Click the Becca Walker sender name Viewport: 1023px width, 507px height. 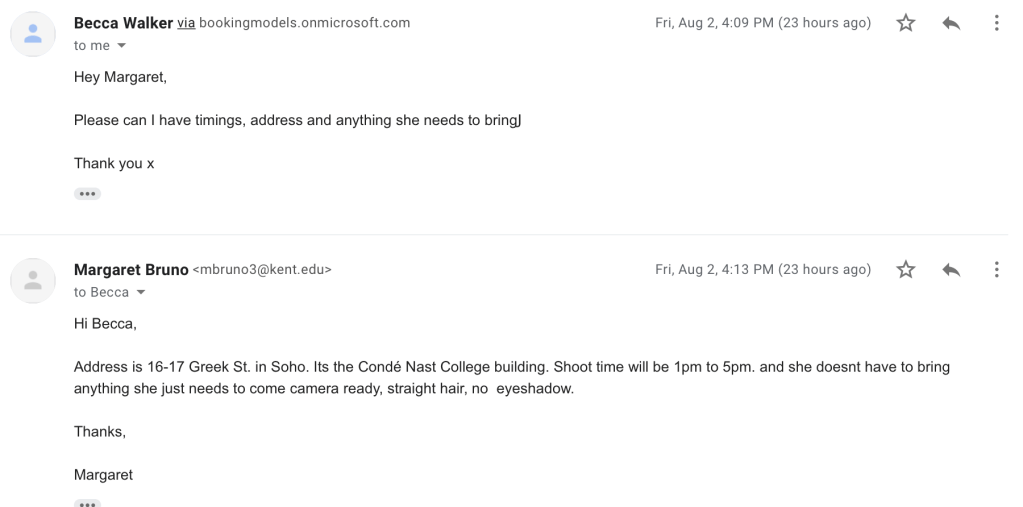[123, 23]
